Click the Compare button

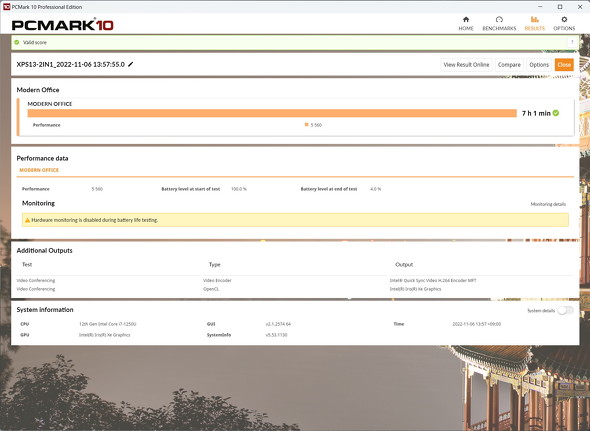click(509, 65)
